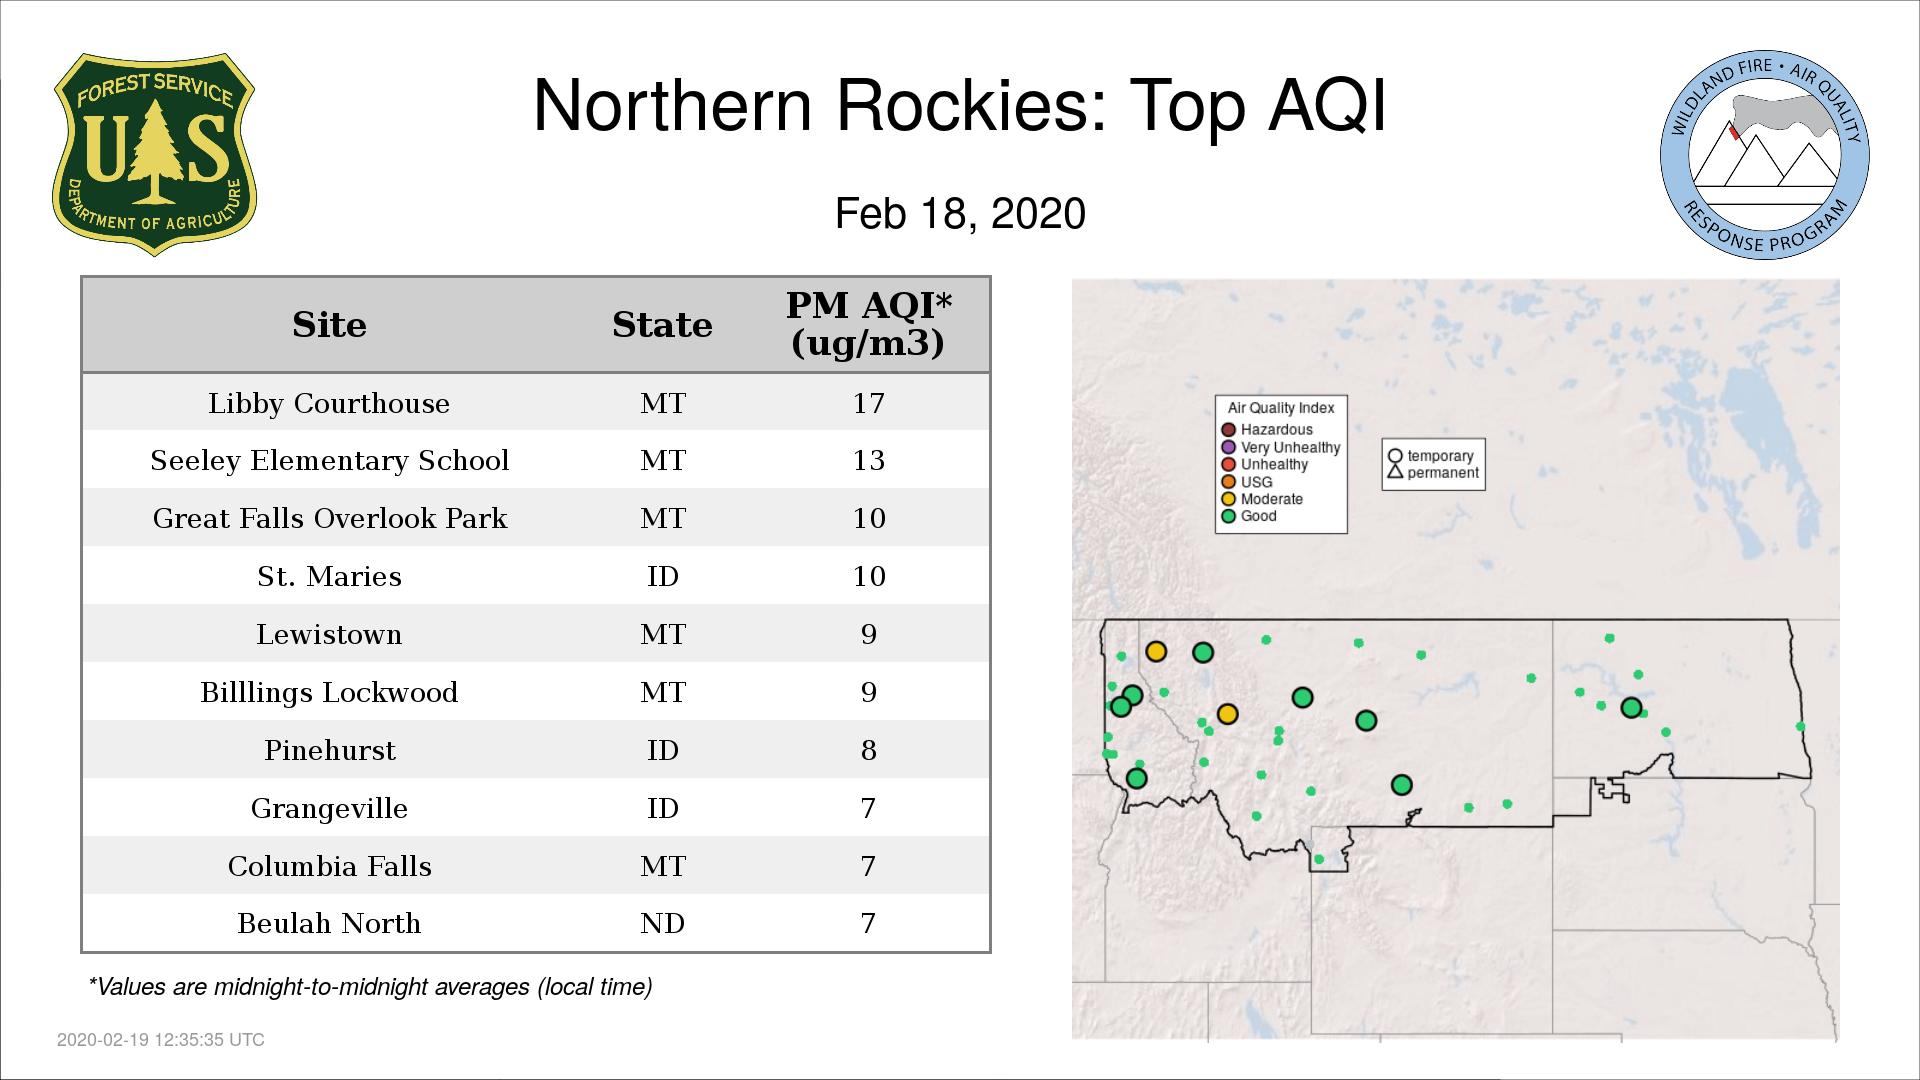Click the Good green legend dot

[1229, 516]
